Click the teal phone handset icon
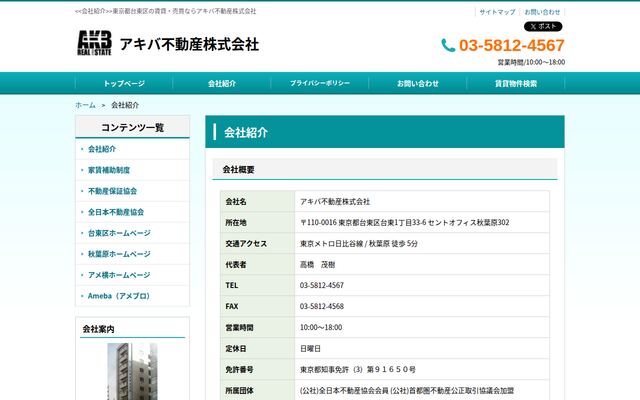 pos(448,45)
